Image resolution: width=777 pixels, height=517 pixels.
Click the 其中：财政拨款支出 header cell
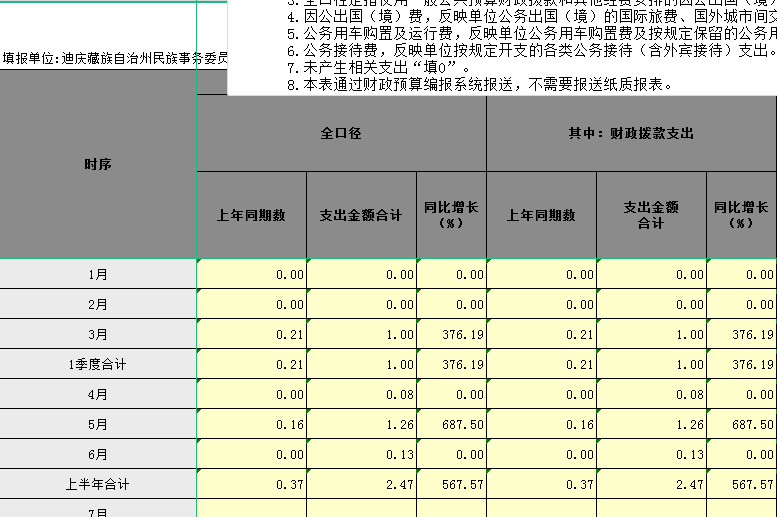click(x=631, y=133)
